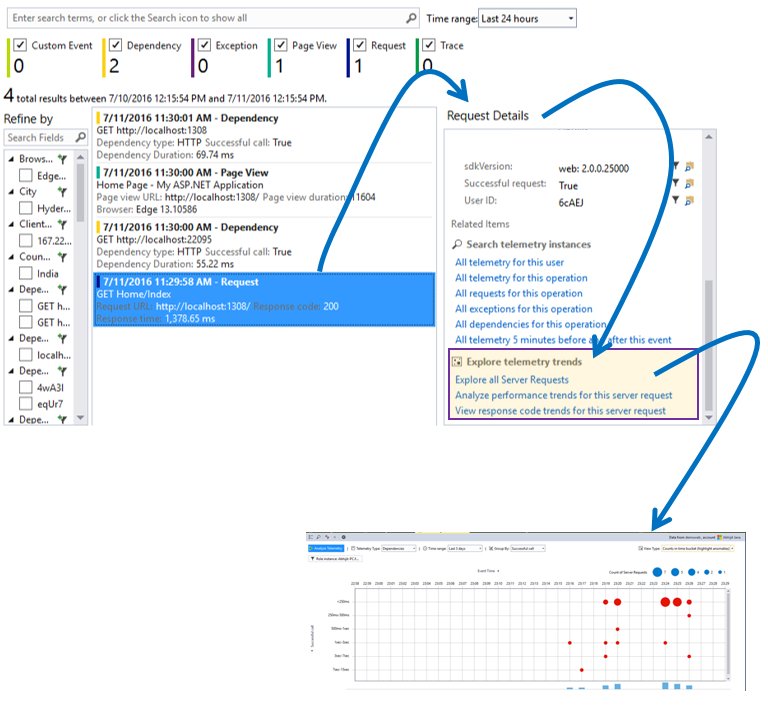Screen dimensions: 768x706
Task: Open All requests for this operation
Action: pos(519,293)
